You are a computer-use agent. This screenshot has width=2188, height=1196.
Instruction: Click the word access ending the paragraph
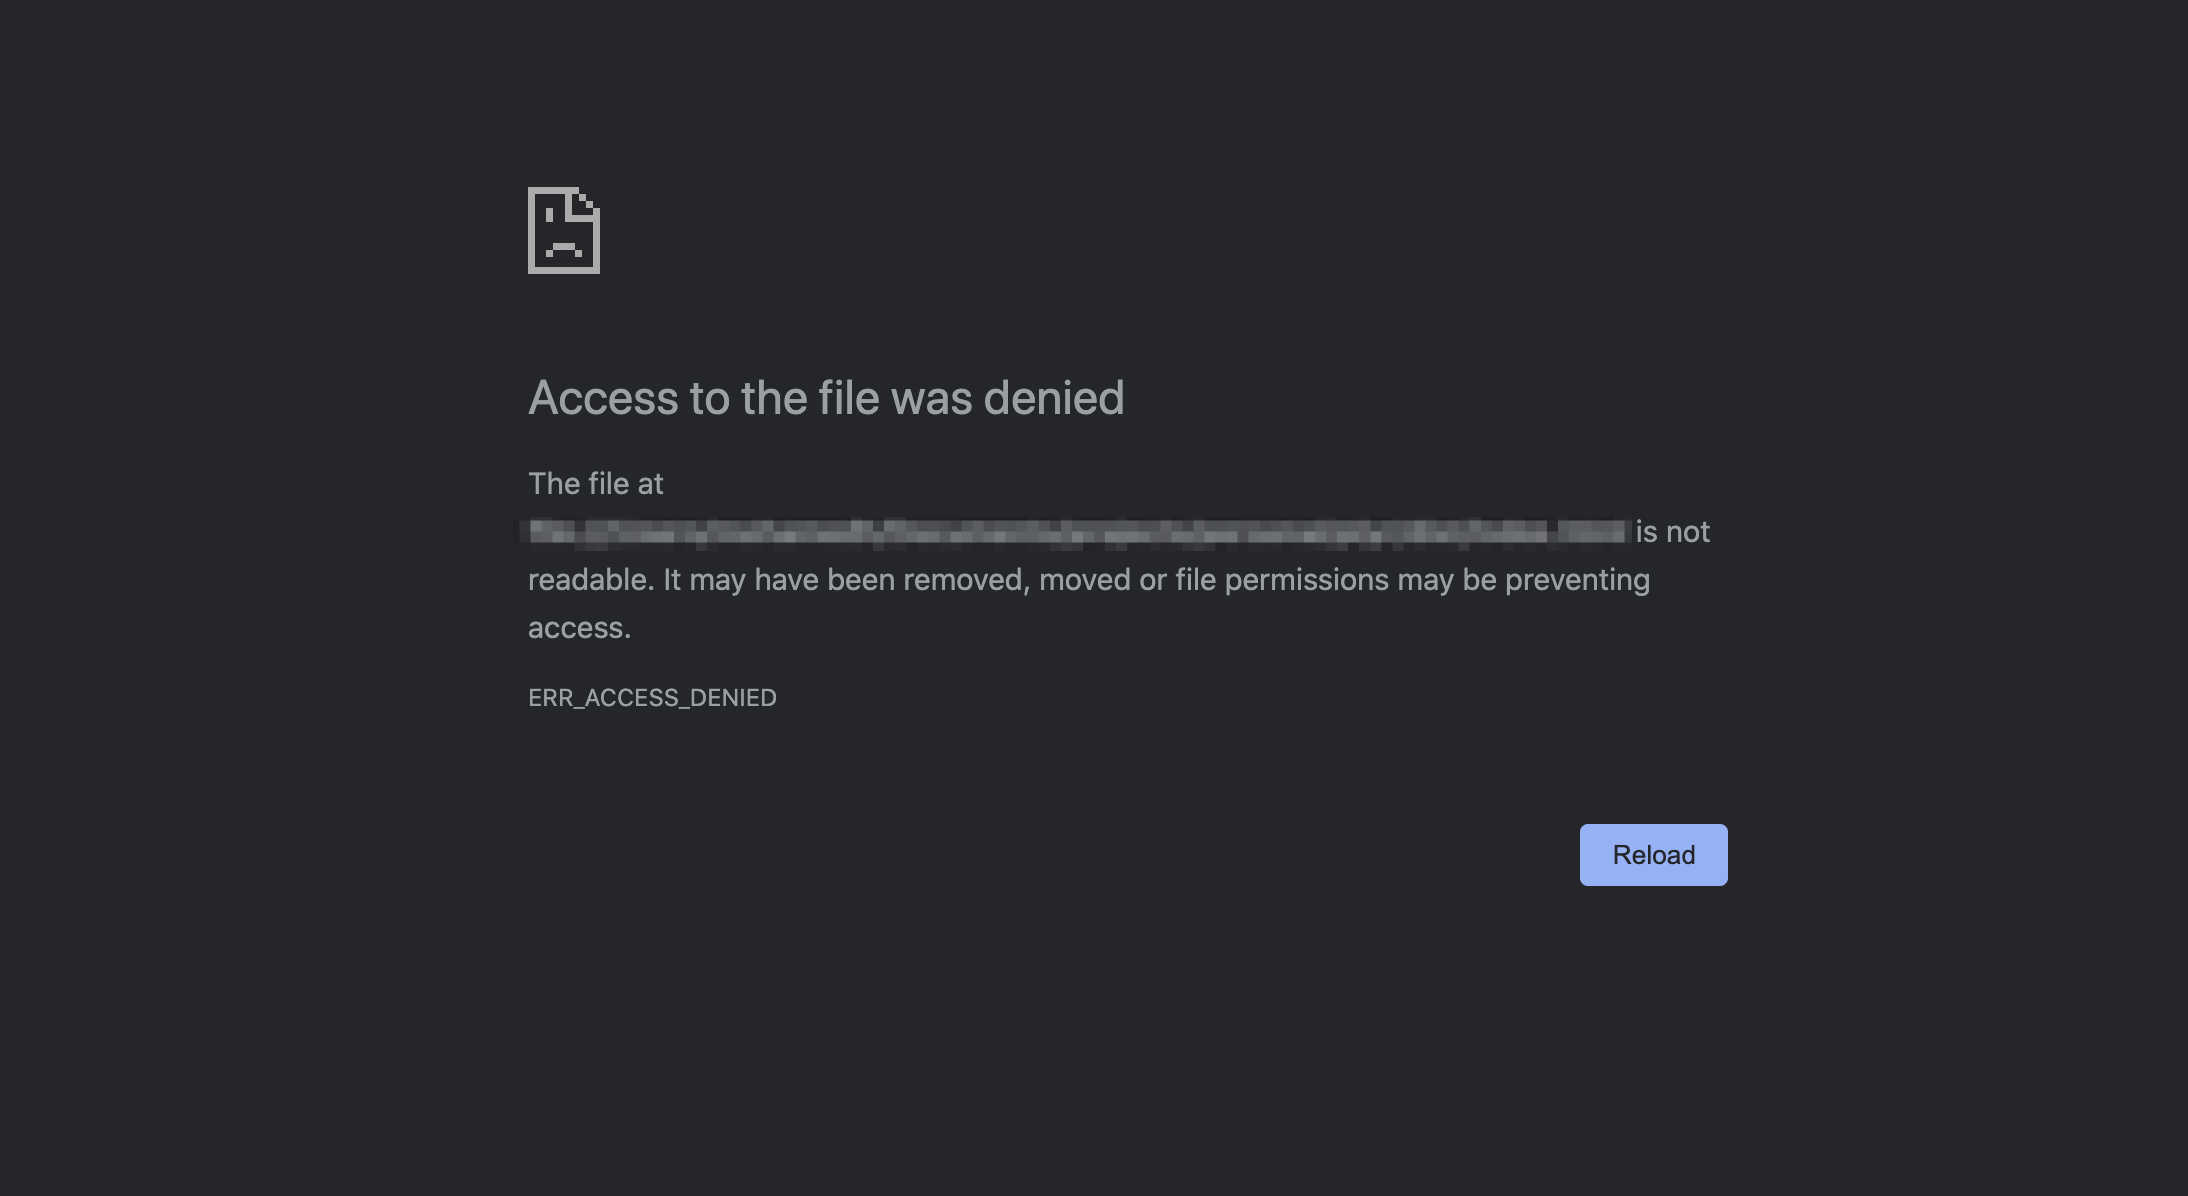point(578,627)
